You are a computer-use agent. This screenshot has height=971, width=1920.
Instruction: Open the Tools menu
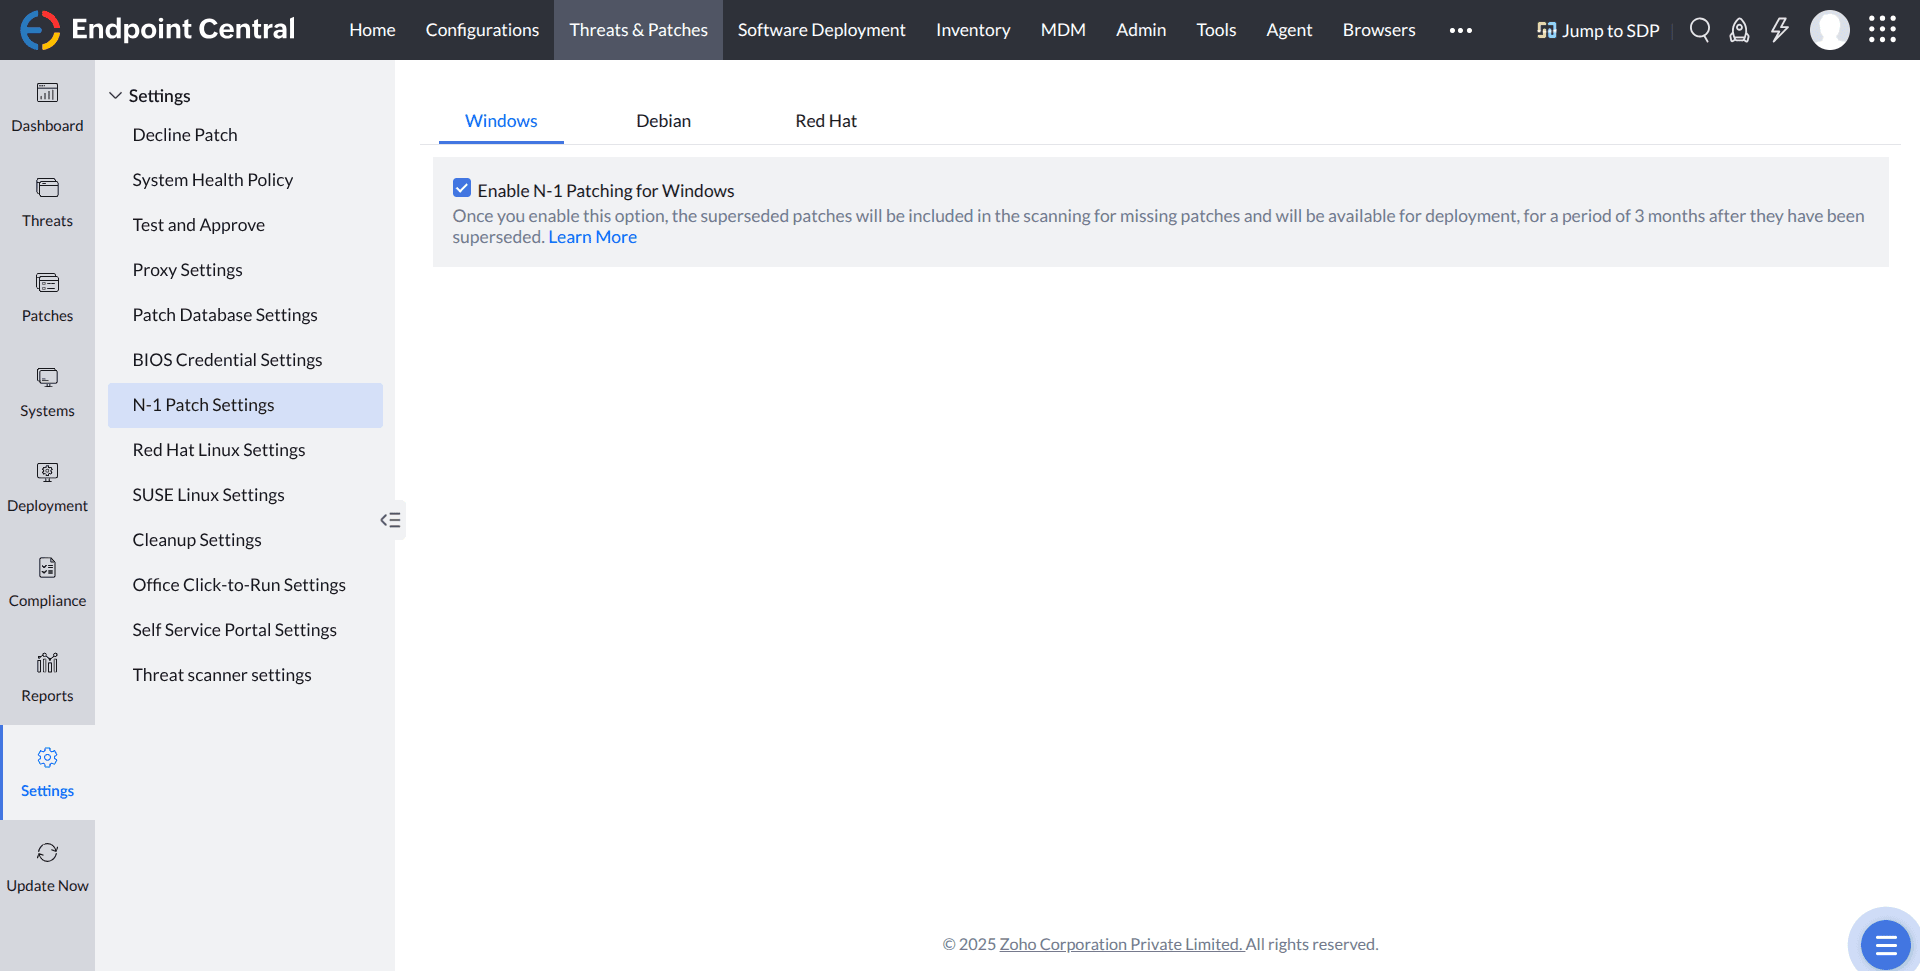[x=1216, y=30]
